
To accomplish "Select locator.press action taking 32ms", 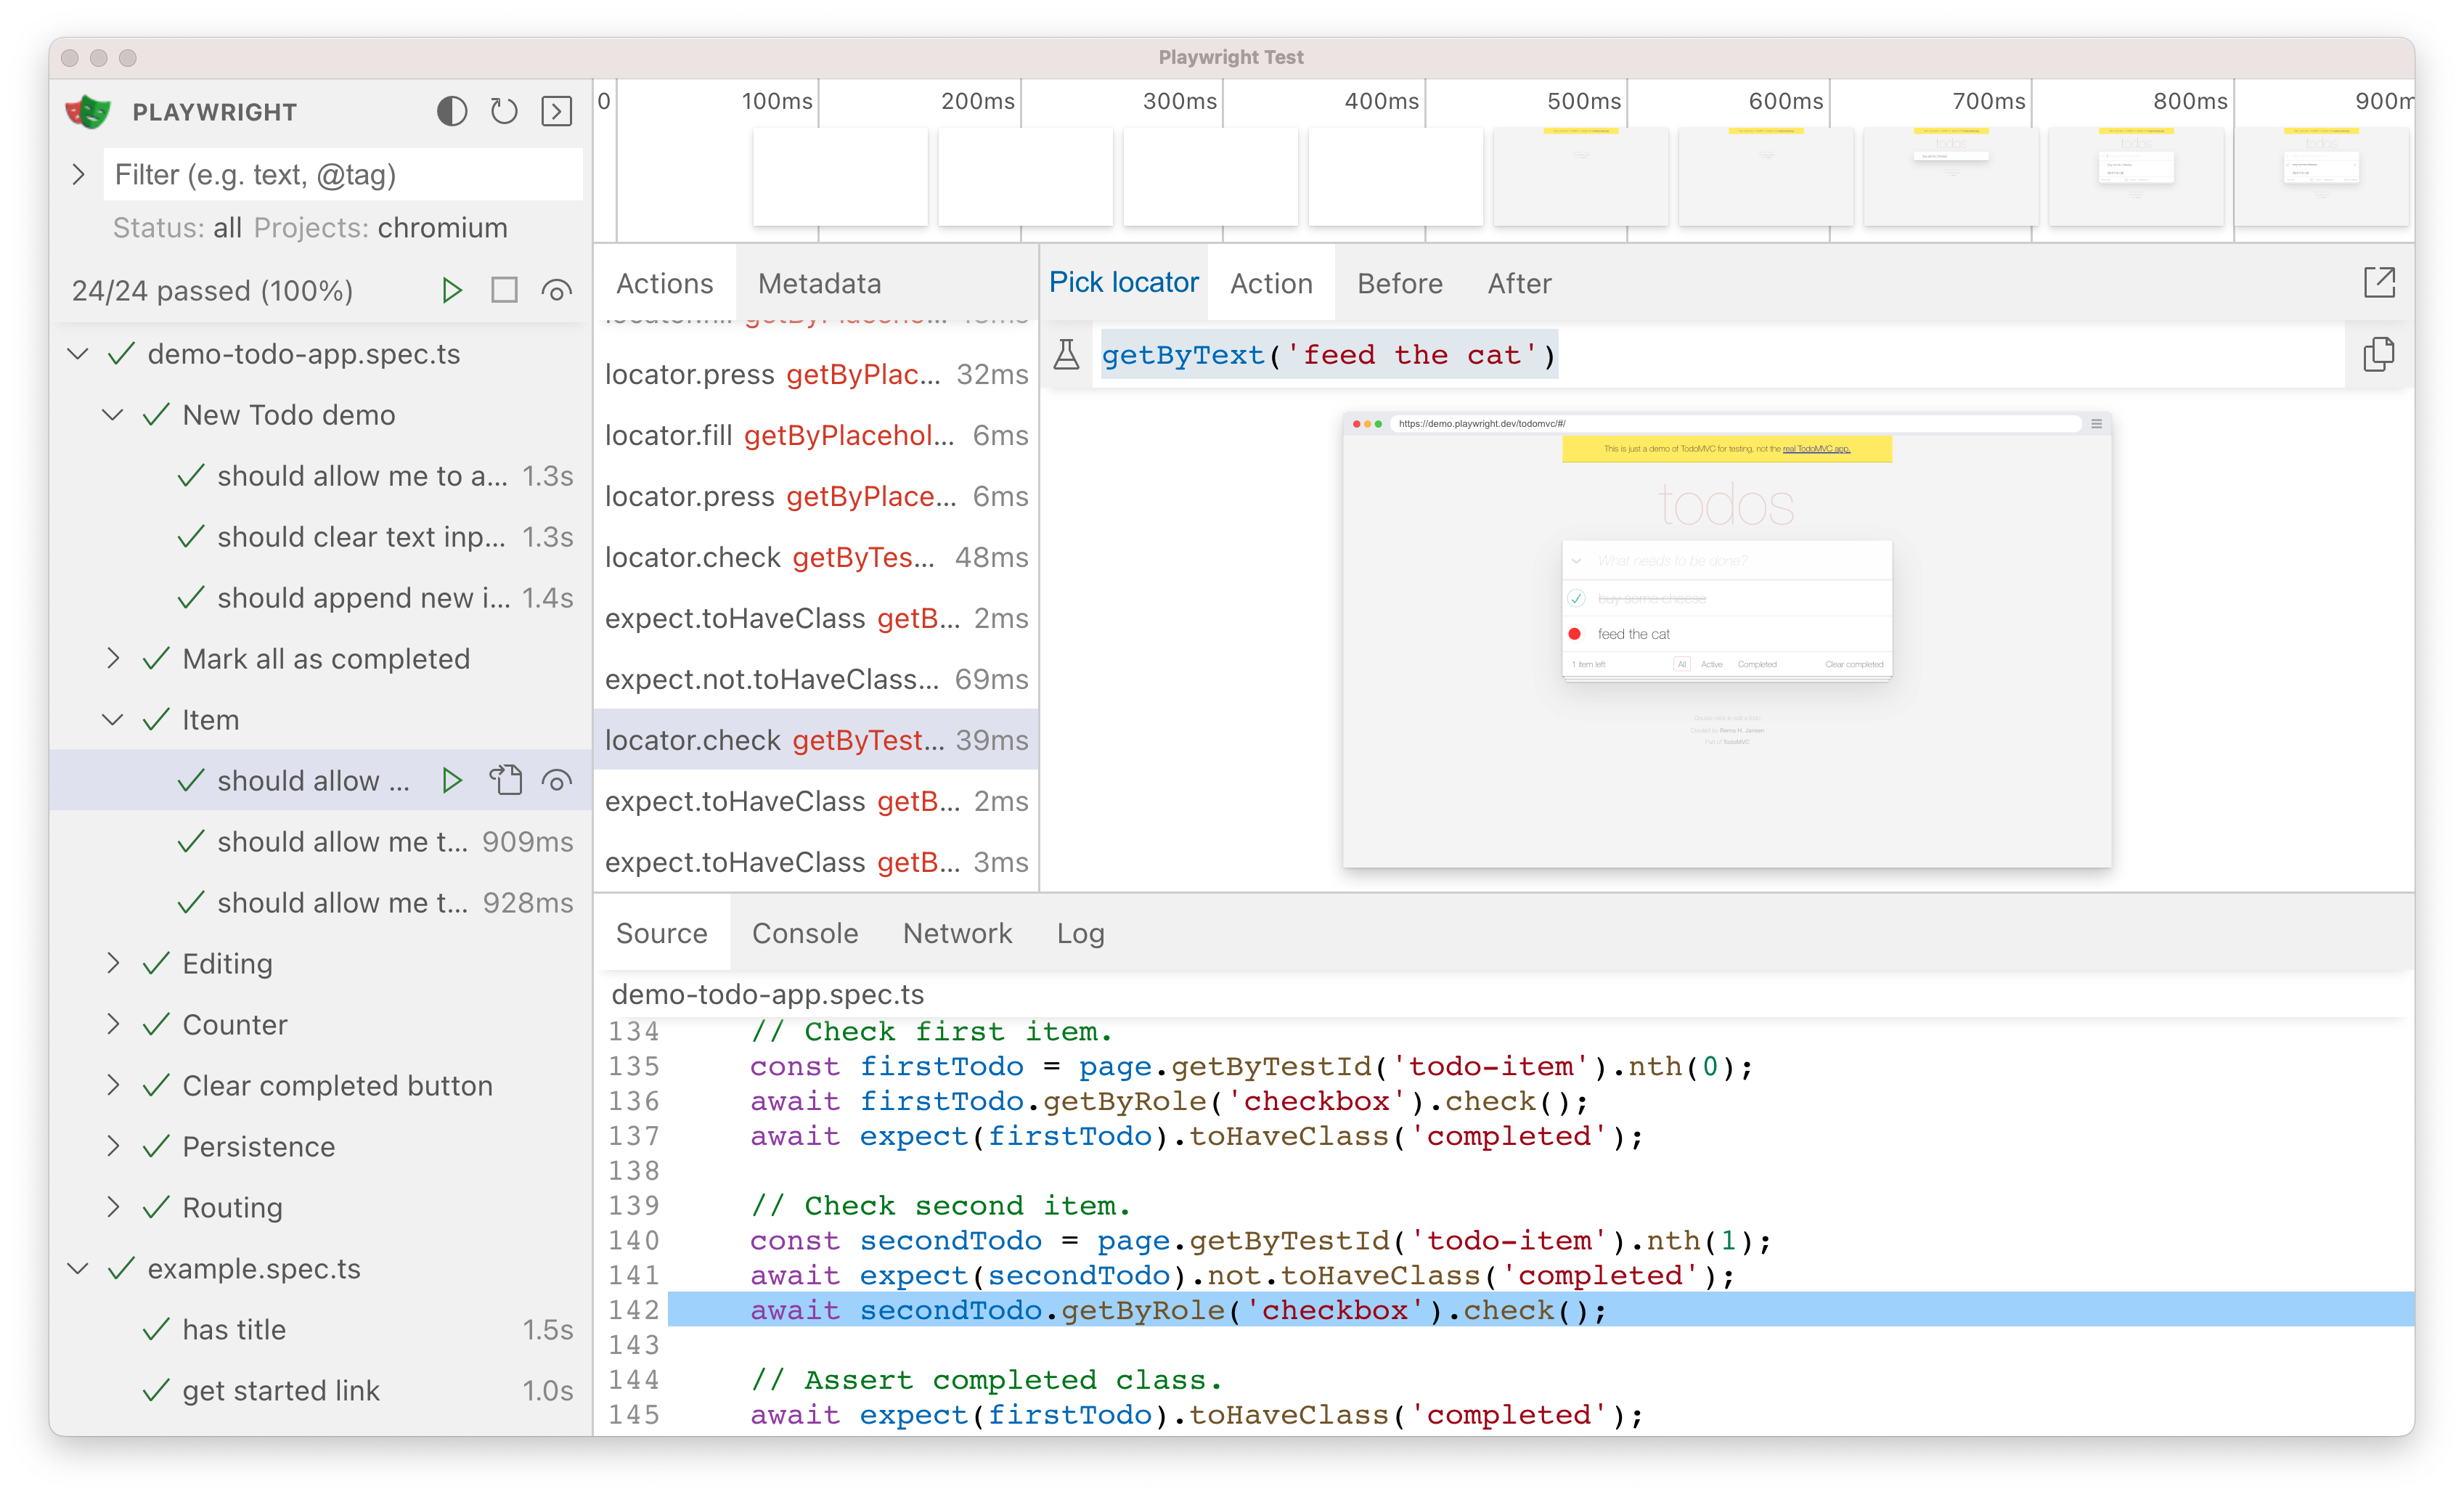I will tap(816, 374).
